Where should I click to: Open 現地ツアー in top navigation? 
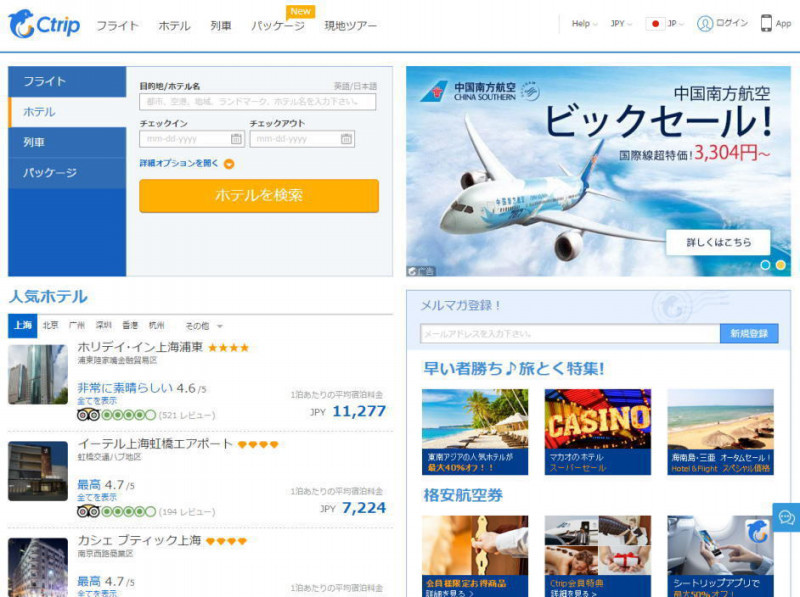click(x=351, y=26)
